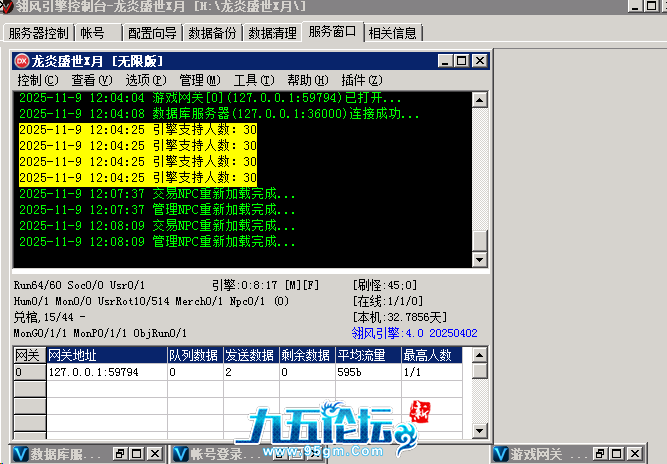The height and width of the screenshot is (464, 667).
Task: Click the gateway table scrollbar thumb
Action: point(479,371)
